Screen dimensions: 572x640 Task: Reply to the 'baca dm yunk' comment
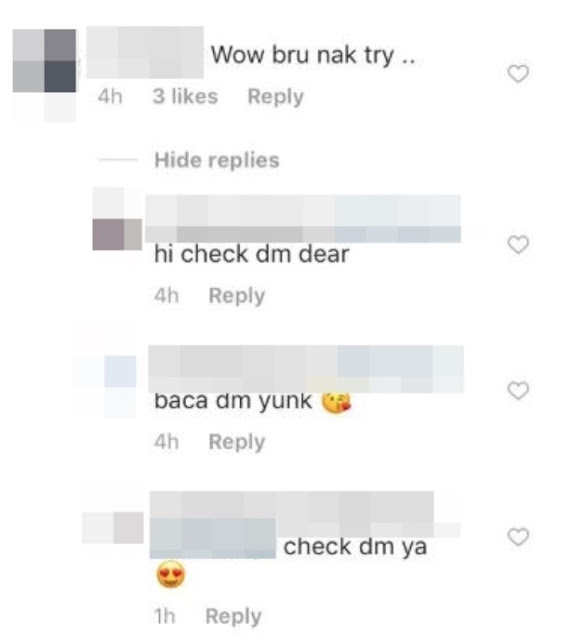237,442
